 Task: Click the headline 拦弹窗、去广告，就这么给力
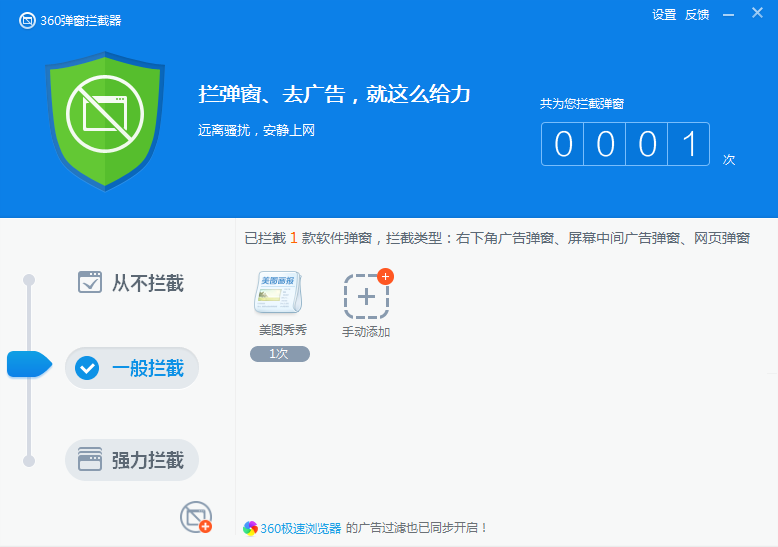[334, 94]
